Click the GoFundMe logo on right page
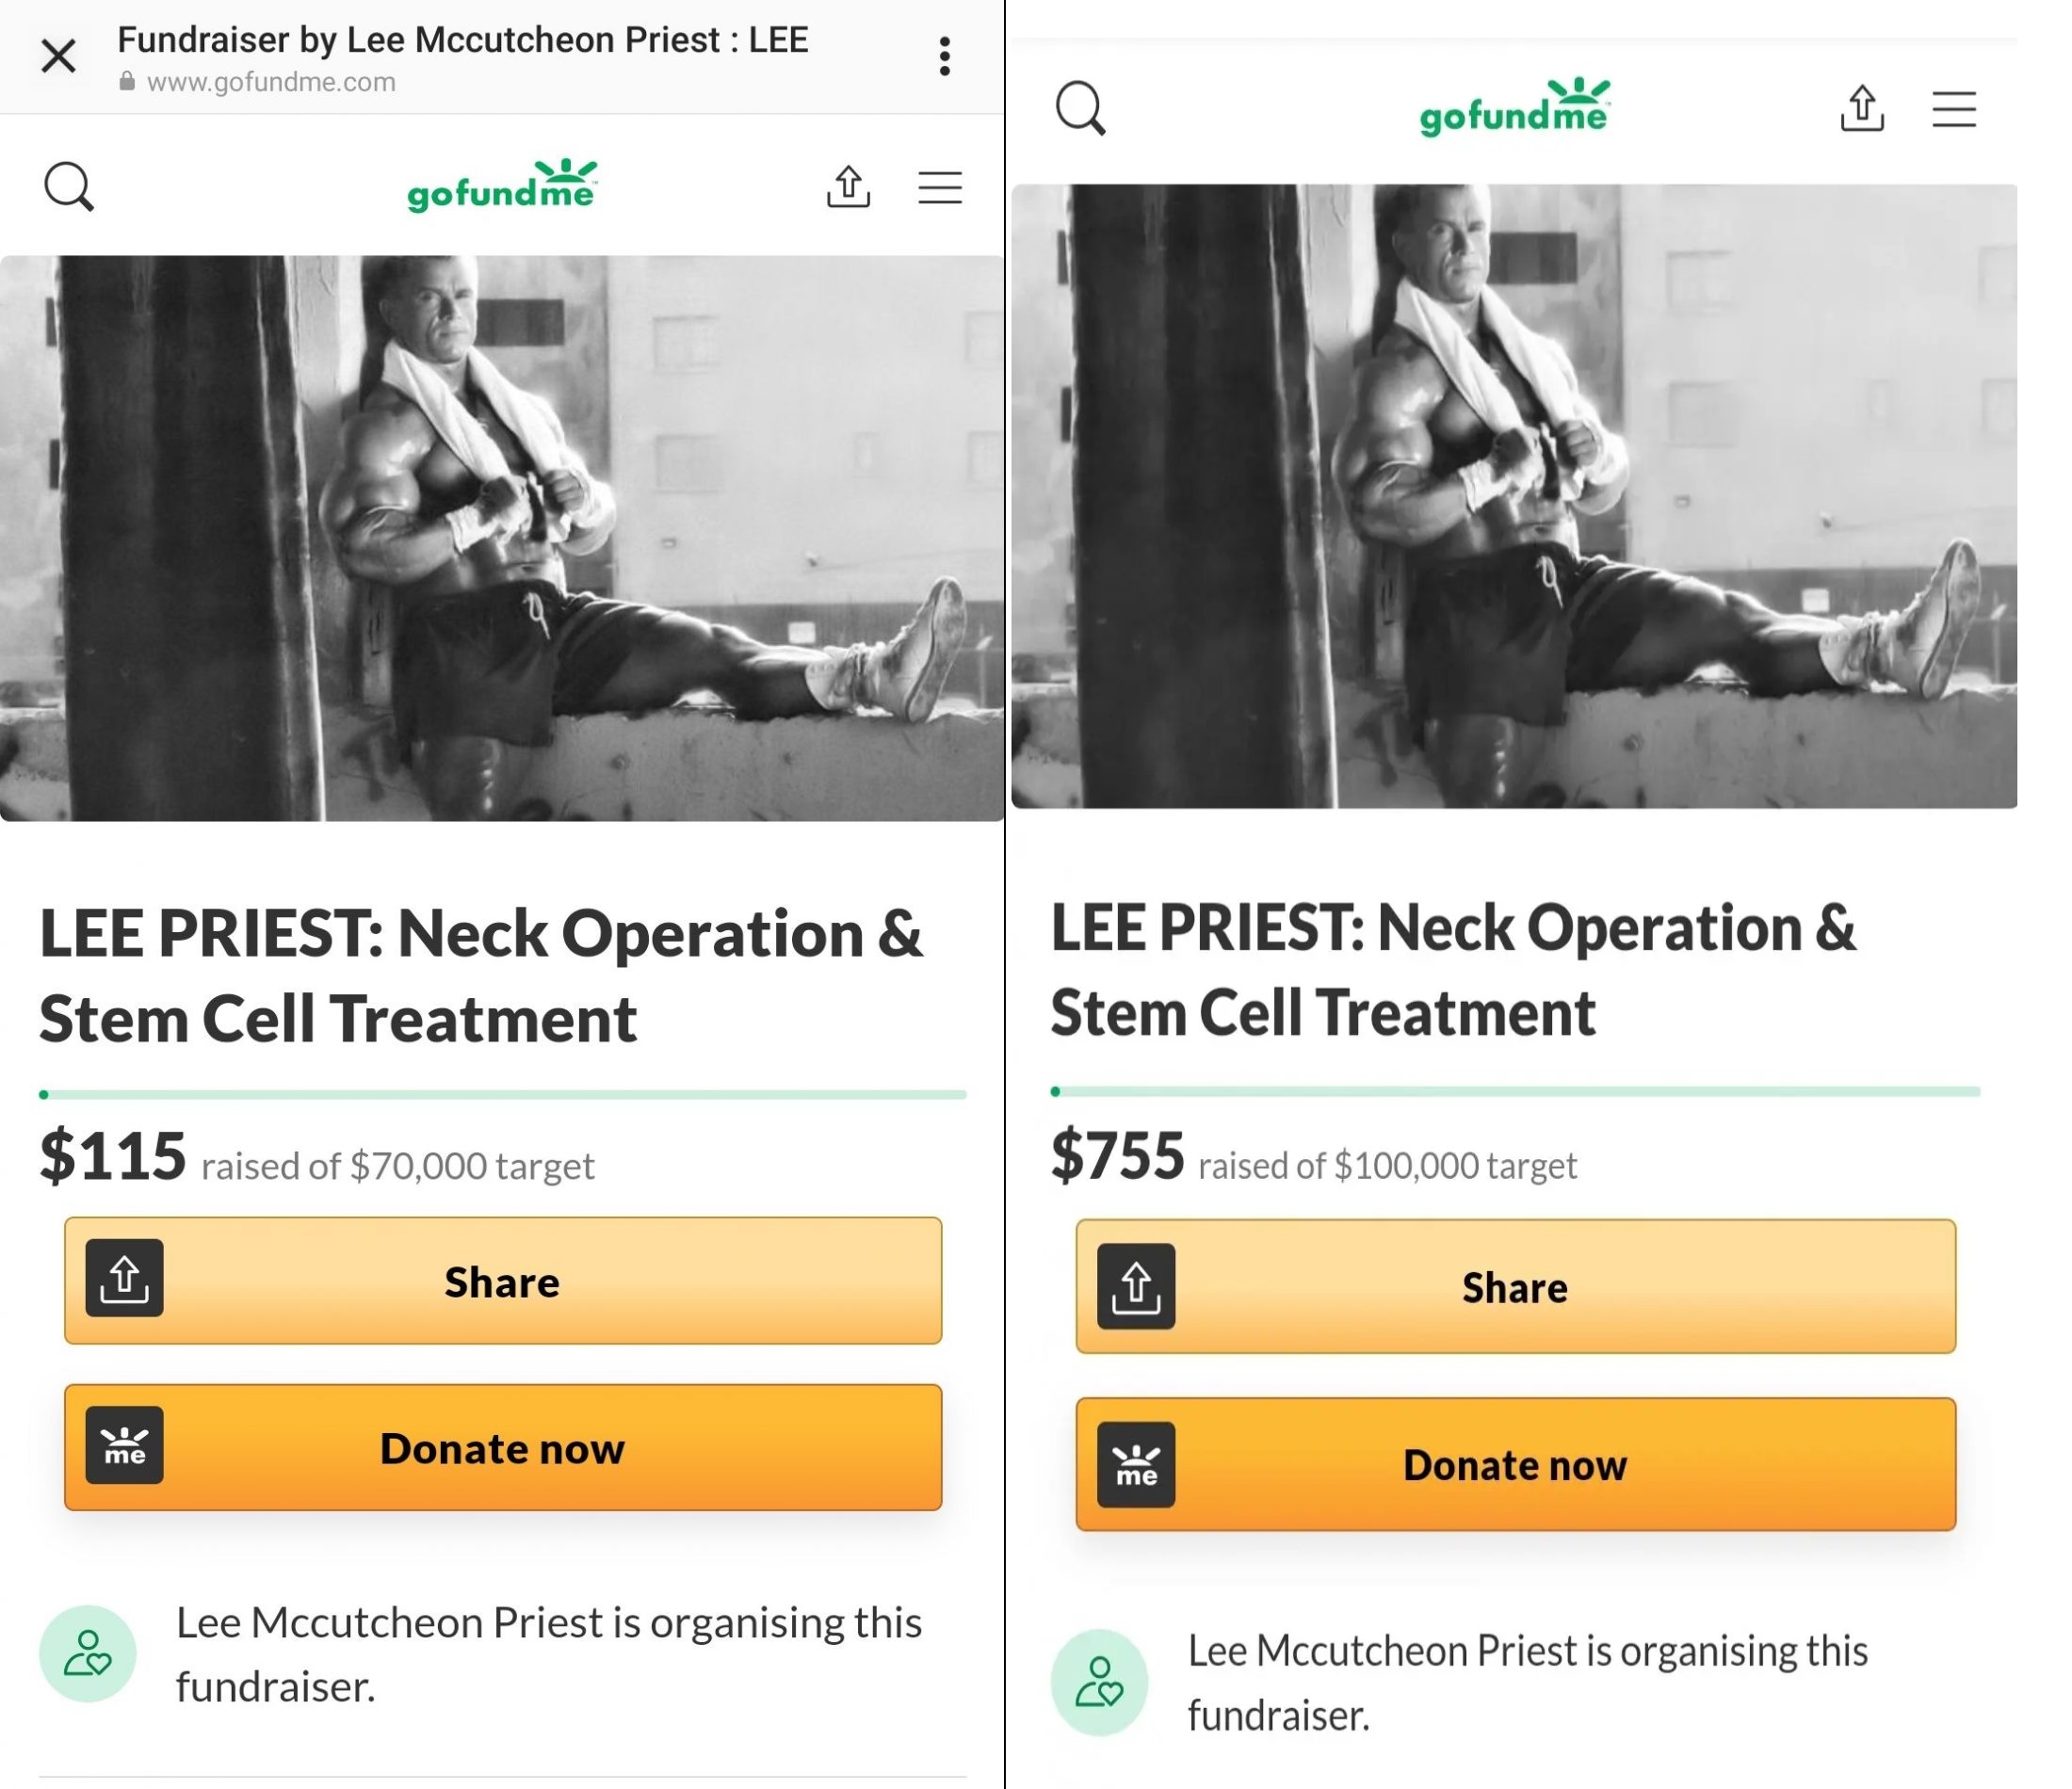Screen dimensions: 2072x1789 (1514, 108)
